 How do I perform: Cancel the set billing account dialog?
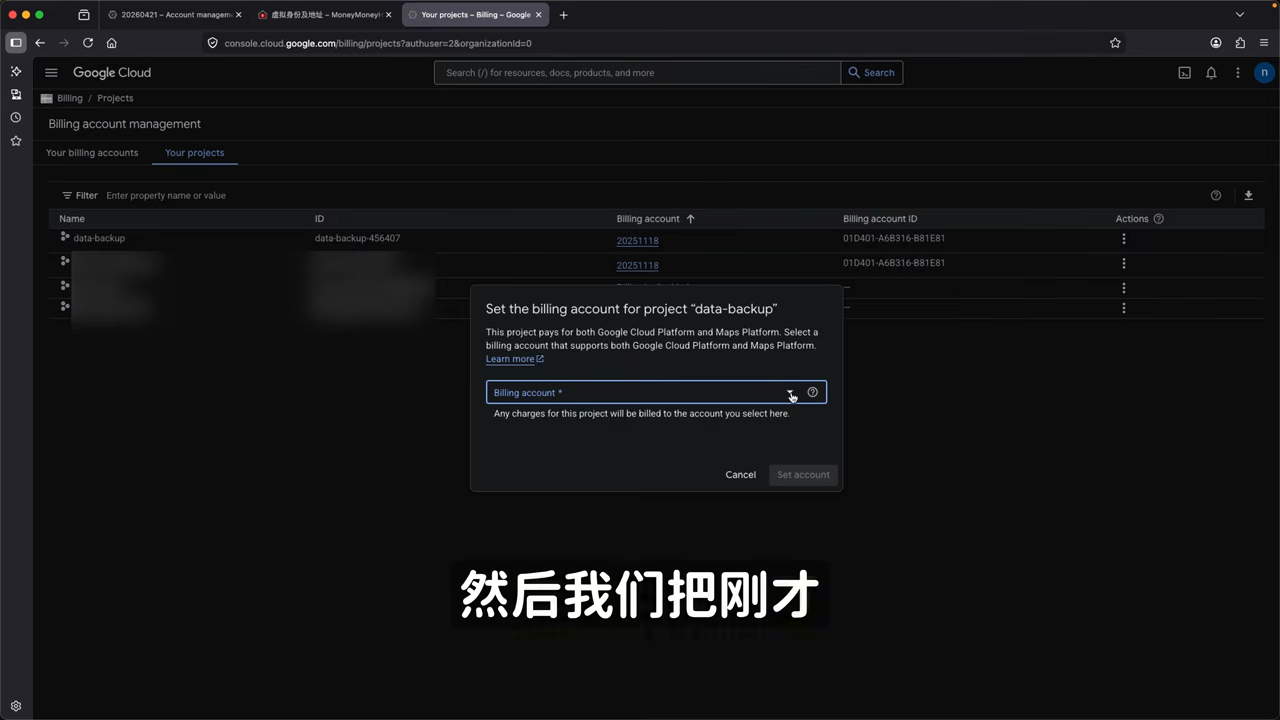point(741,475)
